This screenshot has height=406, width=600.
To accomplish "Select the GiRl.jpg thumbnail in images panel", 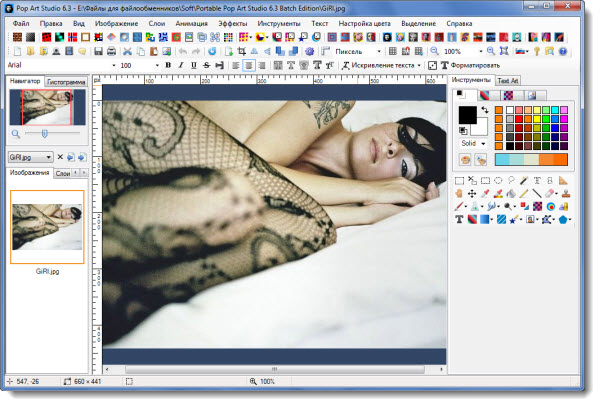I will click(x=47, y=226).
